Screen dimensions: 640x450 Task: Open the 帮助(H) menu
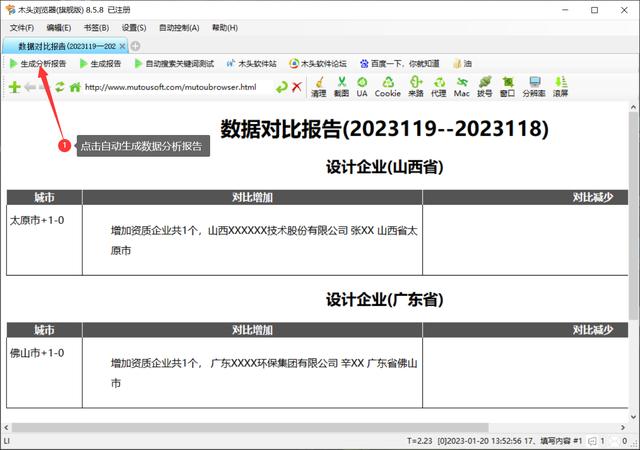pos(224,28)
